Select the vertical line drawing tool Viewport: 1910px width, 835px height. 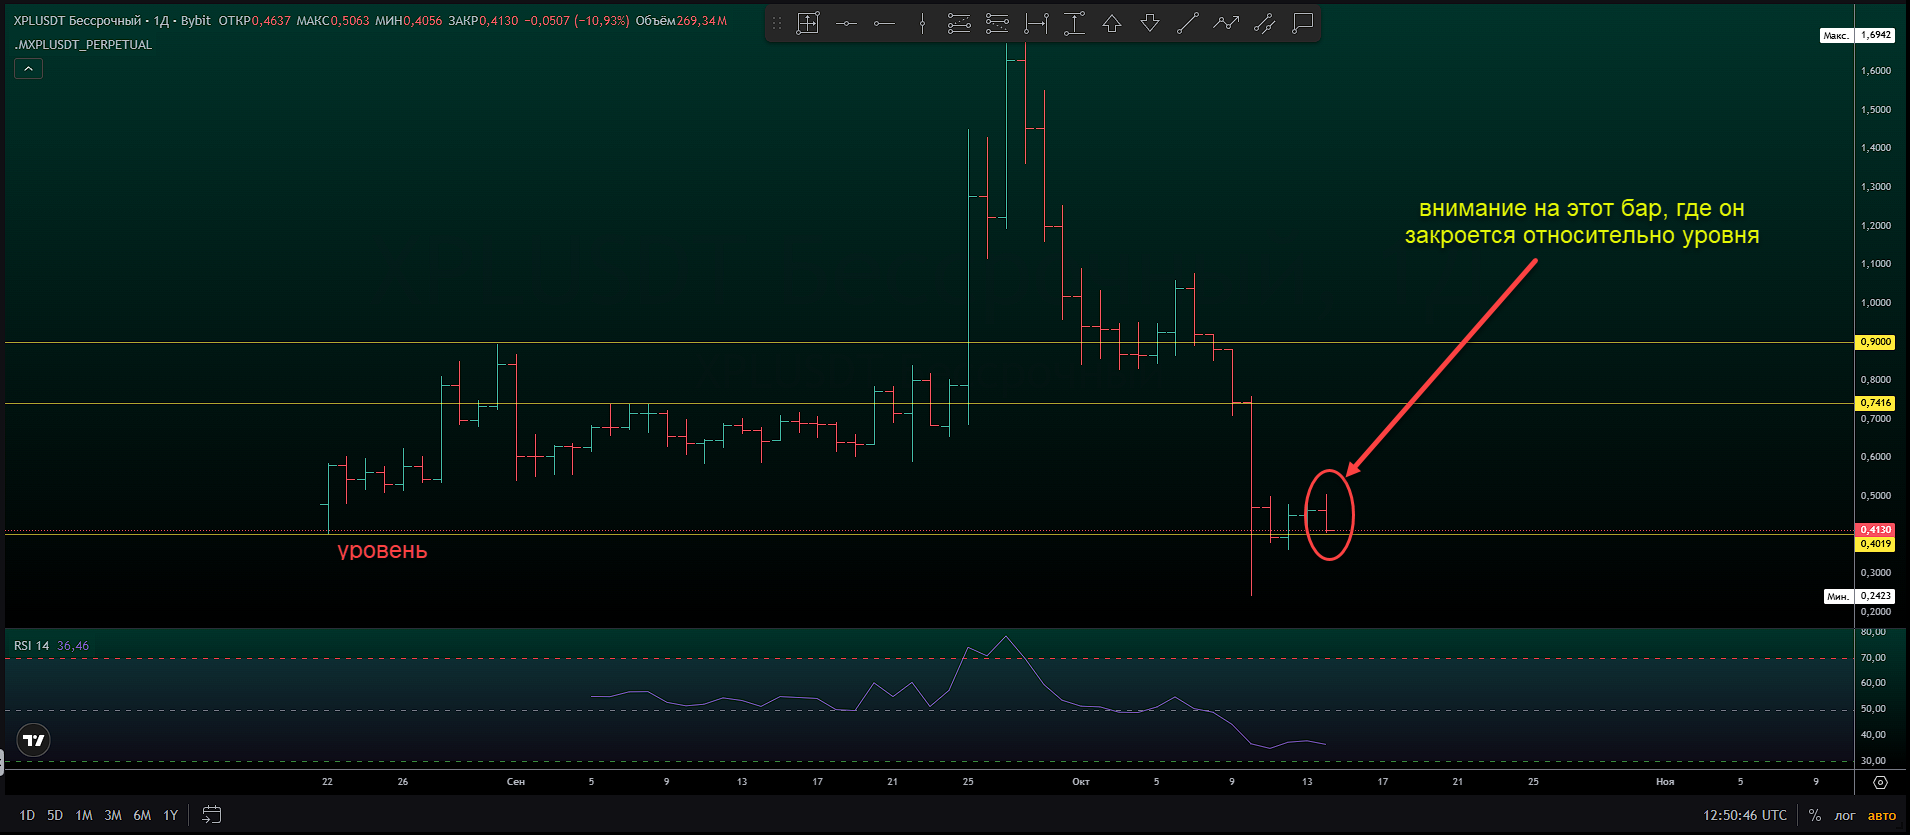tap(922, 23)
